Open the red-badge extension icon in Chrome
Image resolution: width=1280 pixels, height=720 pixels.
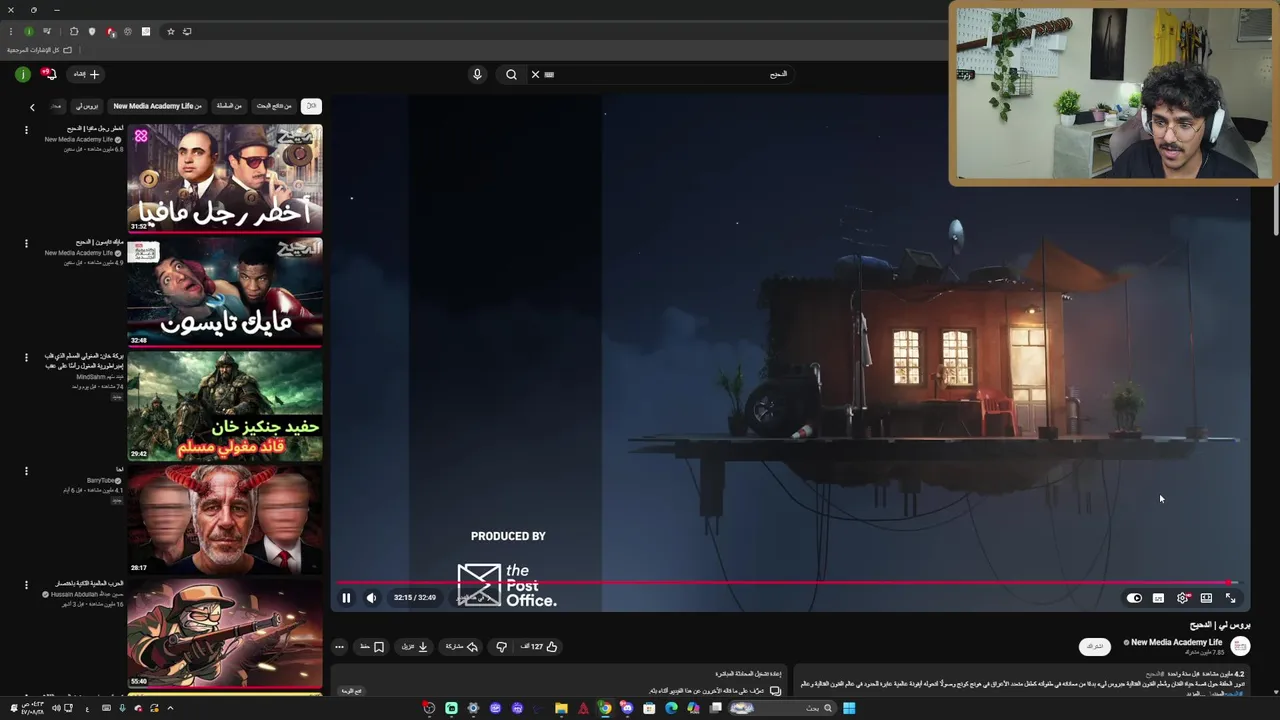coord(110,31)
